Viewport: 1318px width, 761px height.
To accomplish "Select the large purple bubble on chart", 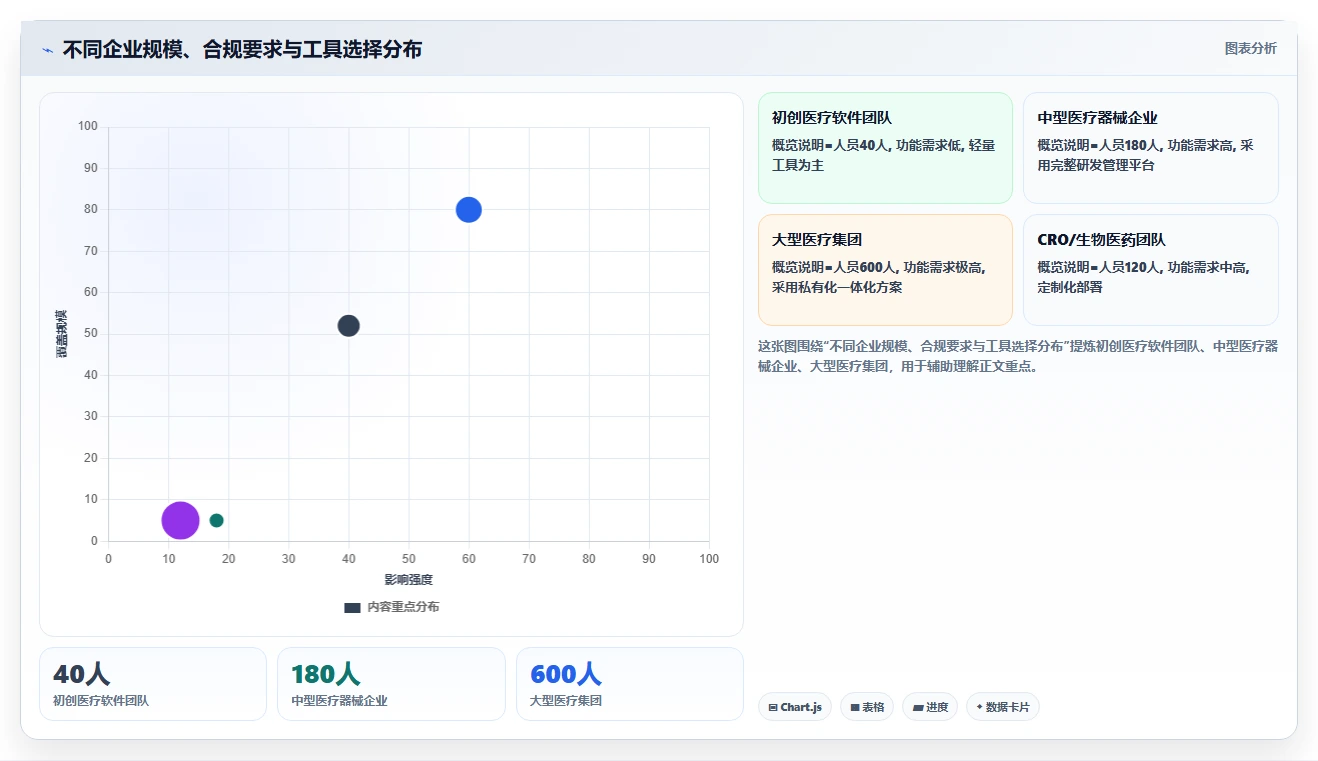I will (x=180, y=520).
